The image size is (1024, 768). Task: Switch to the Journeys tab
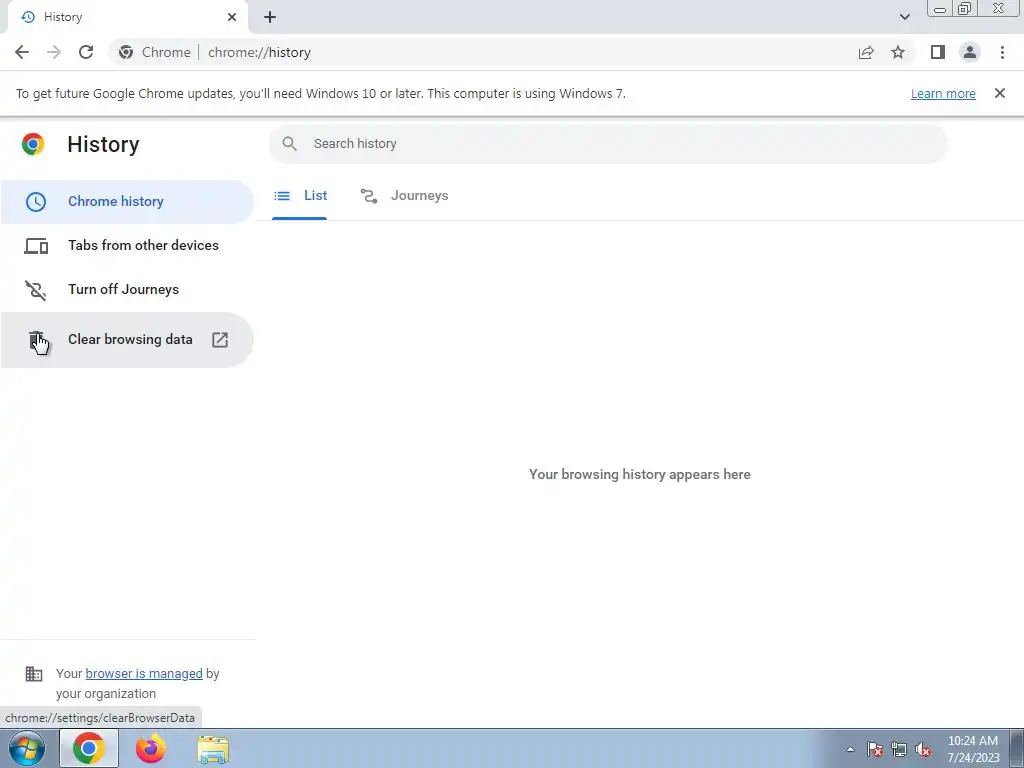[404, 196]
